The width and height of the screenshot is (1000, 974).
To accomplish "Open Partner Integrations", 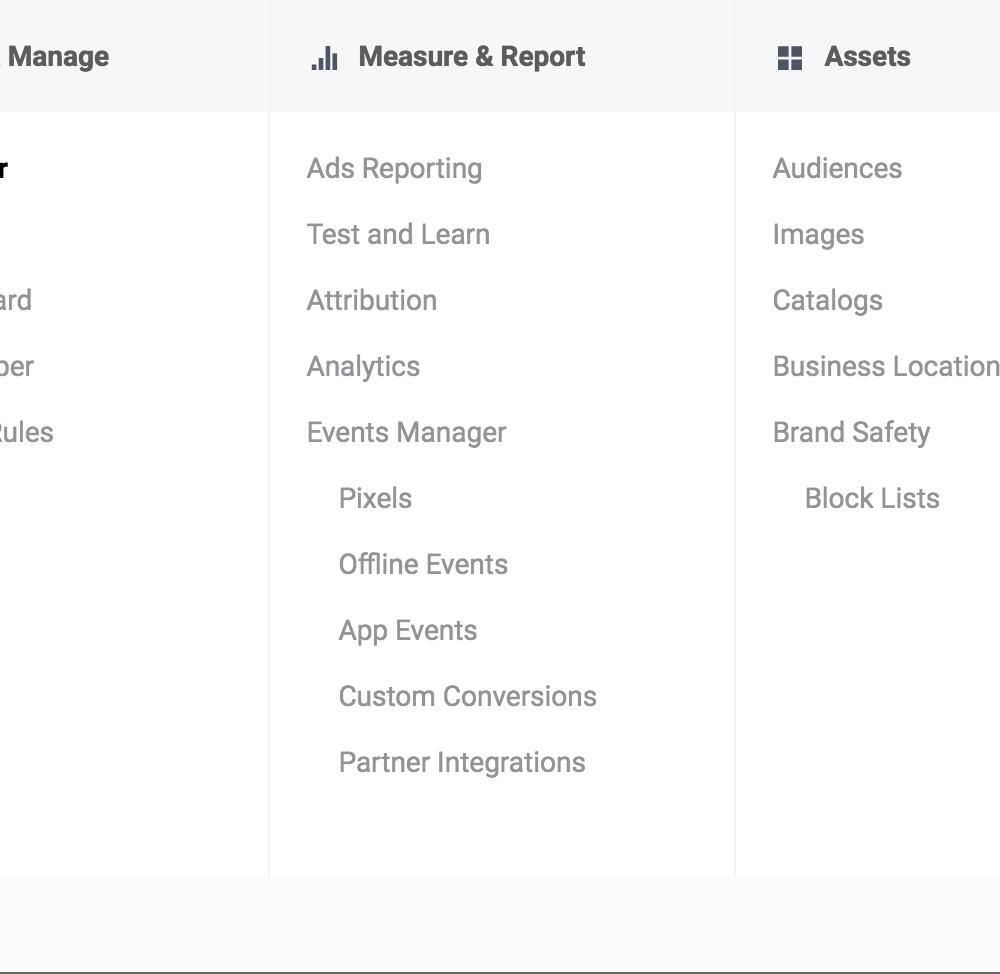I will [462, 763].
